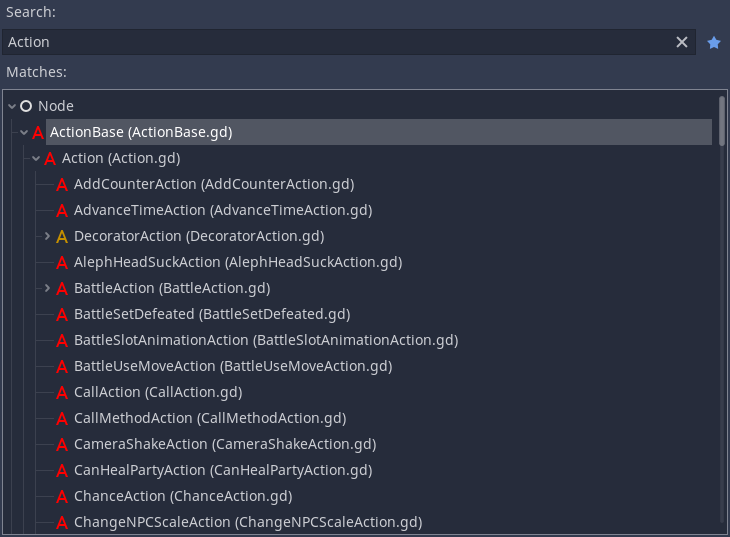Click the favorite star icon

point(713,43)
